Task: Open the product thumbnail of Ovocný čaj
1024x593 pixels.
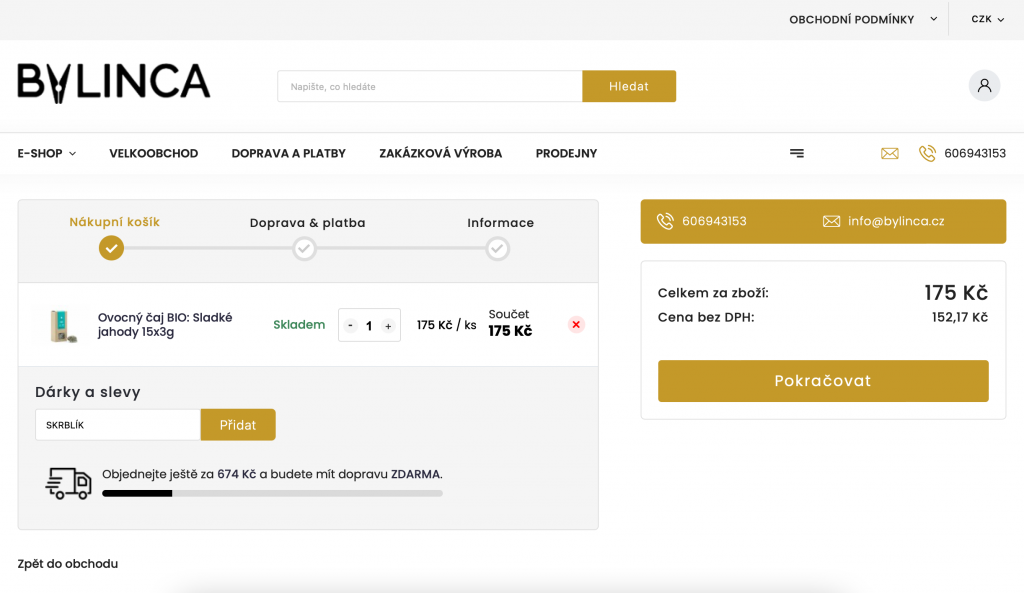Action: pos(63,325)
